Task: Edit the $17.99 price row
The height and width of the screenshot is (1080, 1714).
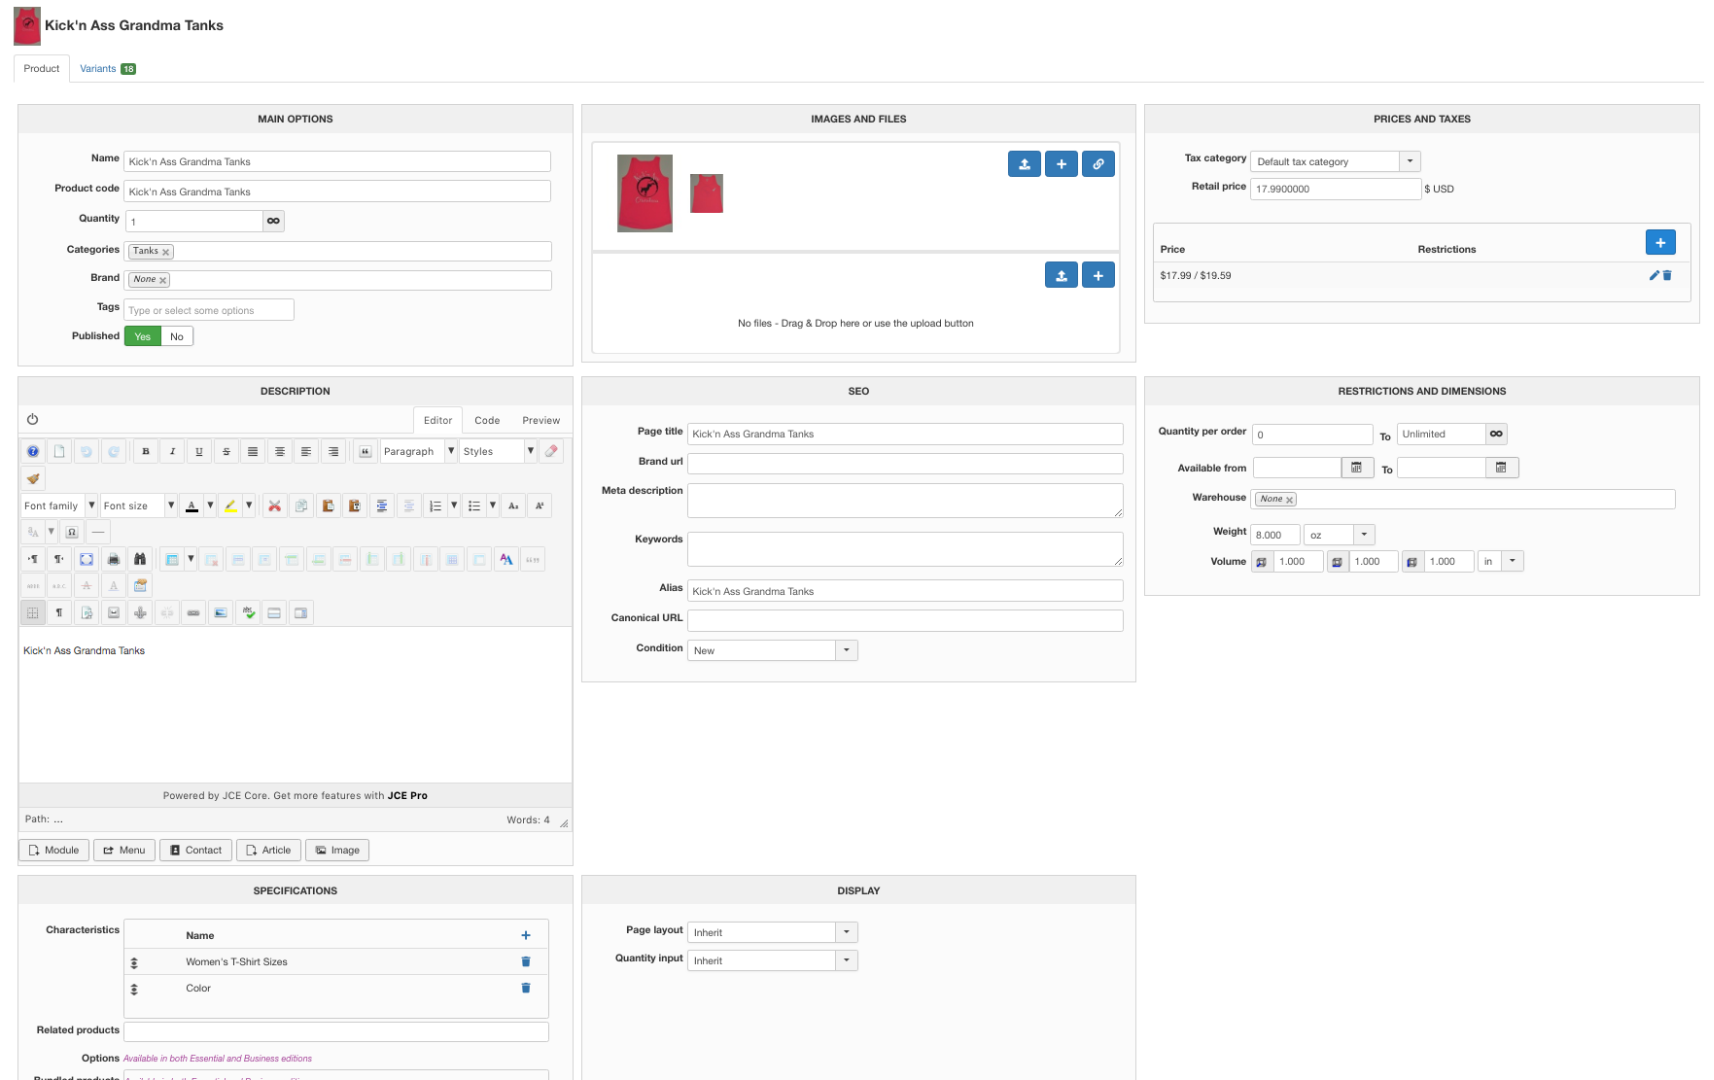Action: click(1654, 276)
